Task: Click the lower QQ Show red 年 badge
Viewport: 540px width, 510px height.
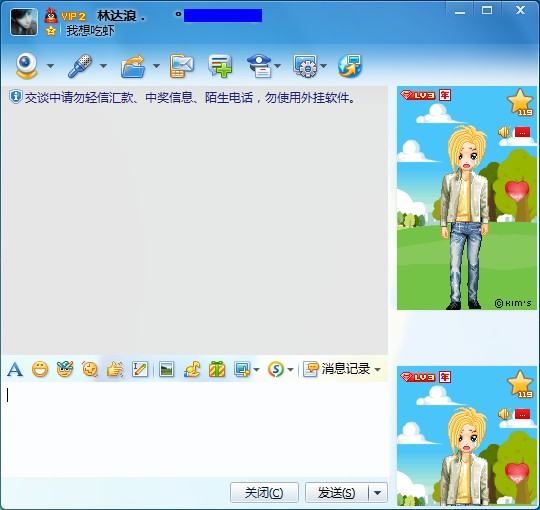Action: [445, 377]
